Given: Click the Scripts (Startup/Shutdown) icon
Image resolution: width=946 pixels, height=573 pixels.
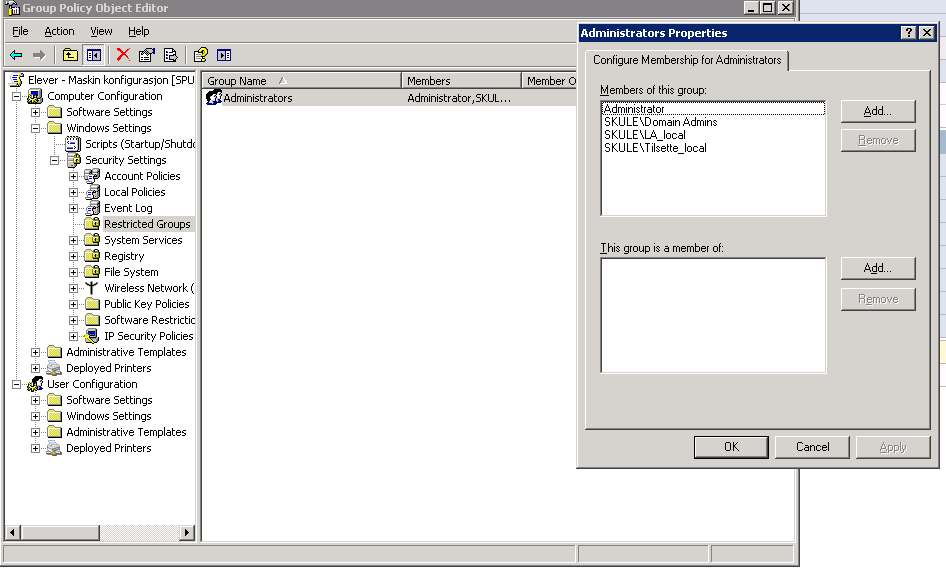Looking at the screenshot, I should pos(73,144).
